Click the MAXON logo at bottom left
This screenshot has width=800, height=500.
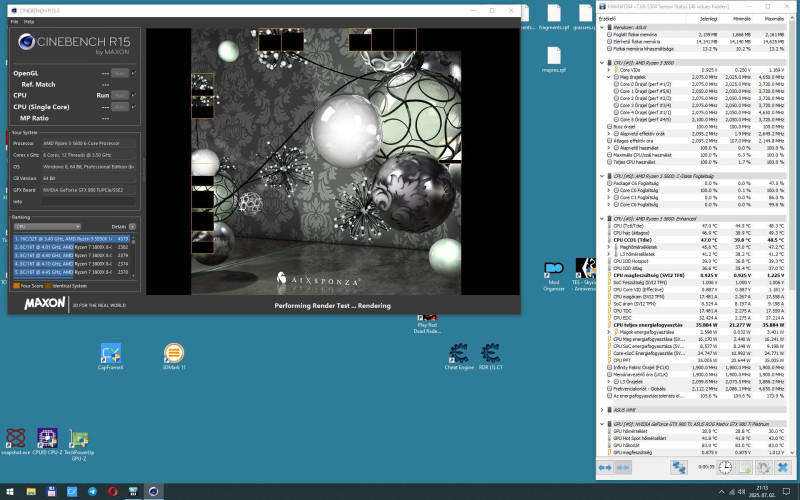pyautogui.click(x=45, y=304)
